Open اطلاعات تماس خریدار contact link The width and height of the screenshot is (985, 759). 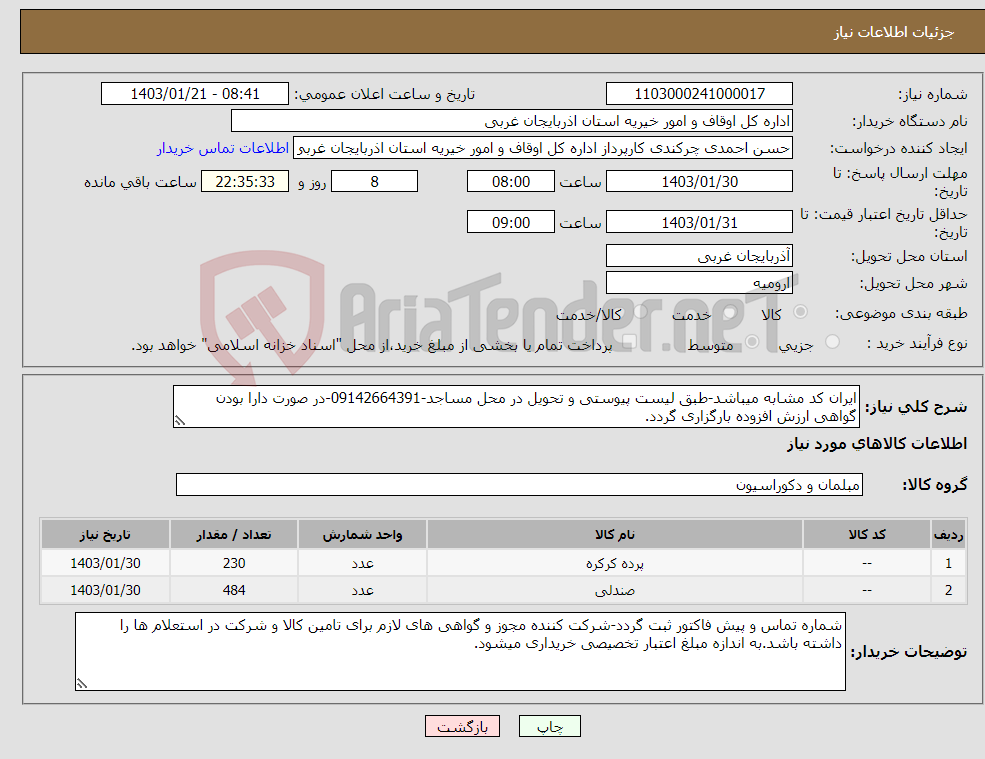[x=223, y=148]
